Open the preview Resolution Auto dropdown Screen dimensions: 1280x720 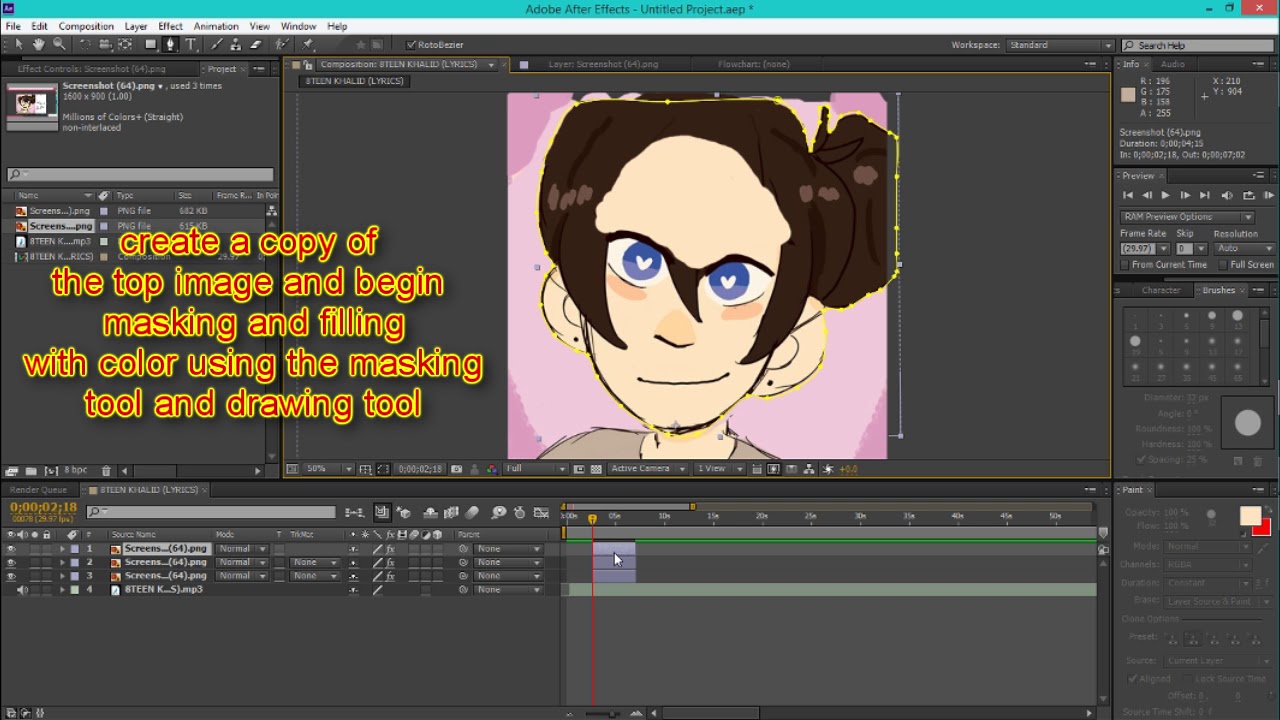[1244, 248]
